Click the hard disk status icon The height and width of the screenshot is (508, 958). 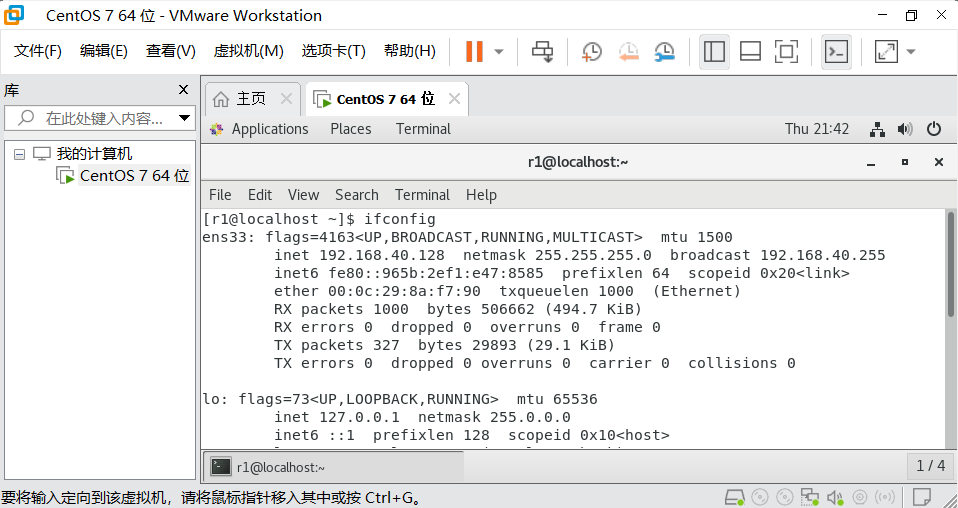coord(735,497)
